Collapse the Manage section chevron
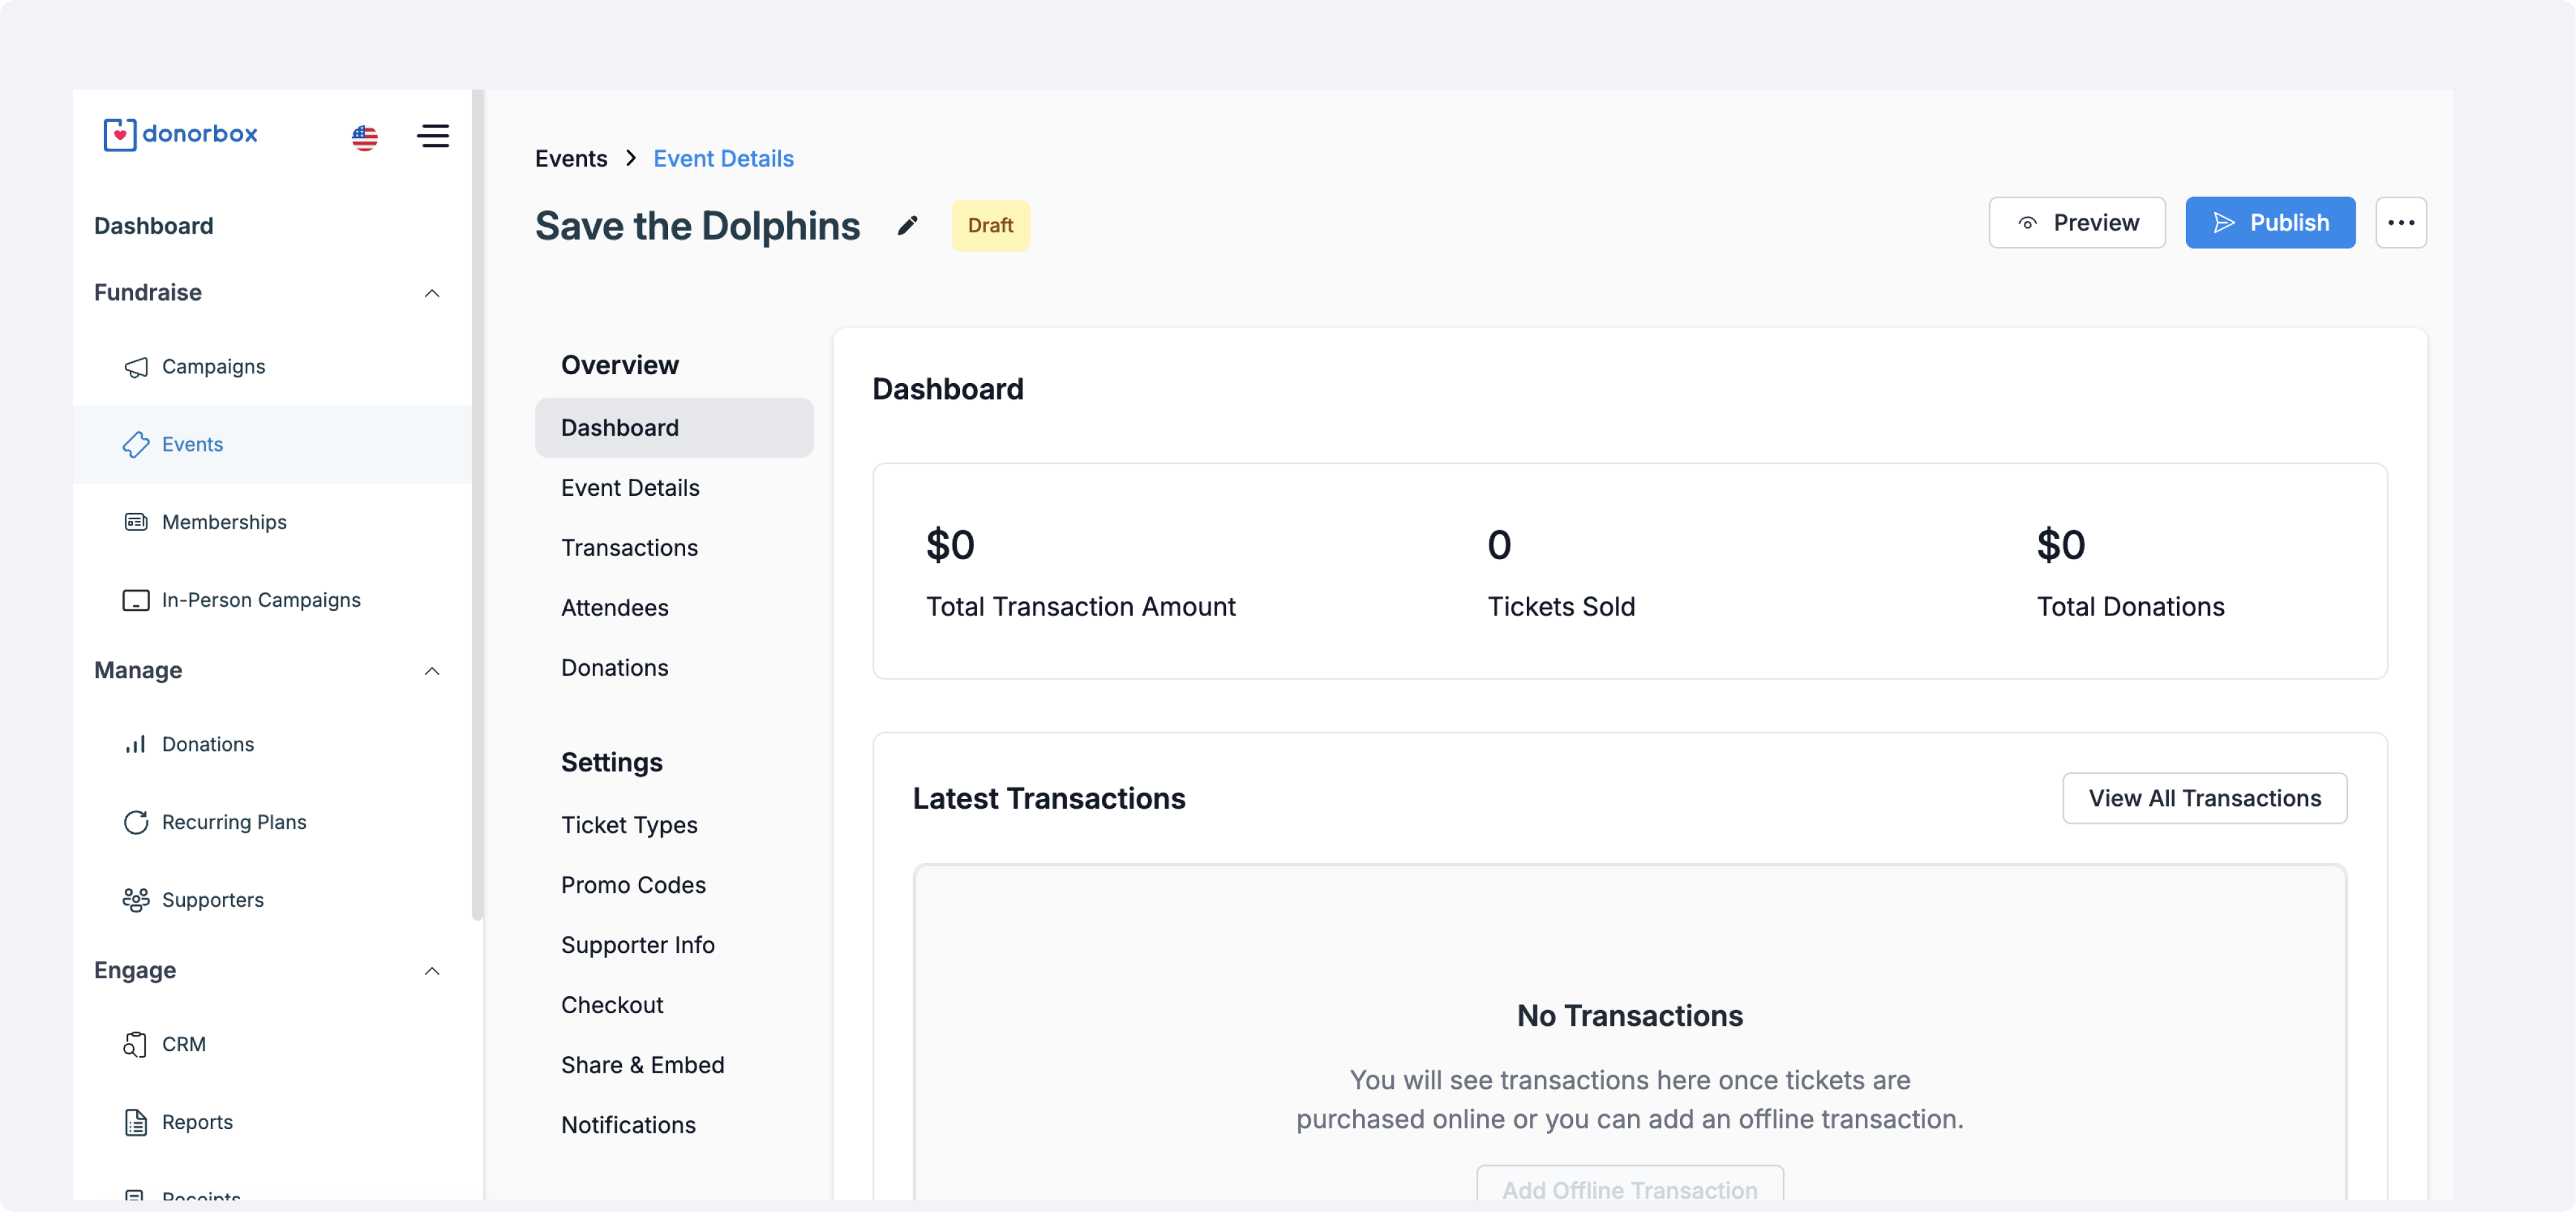 click(x=432, y=671)
